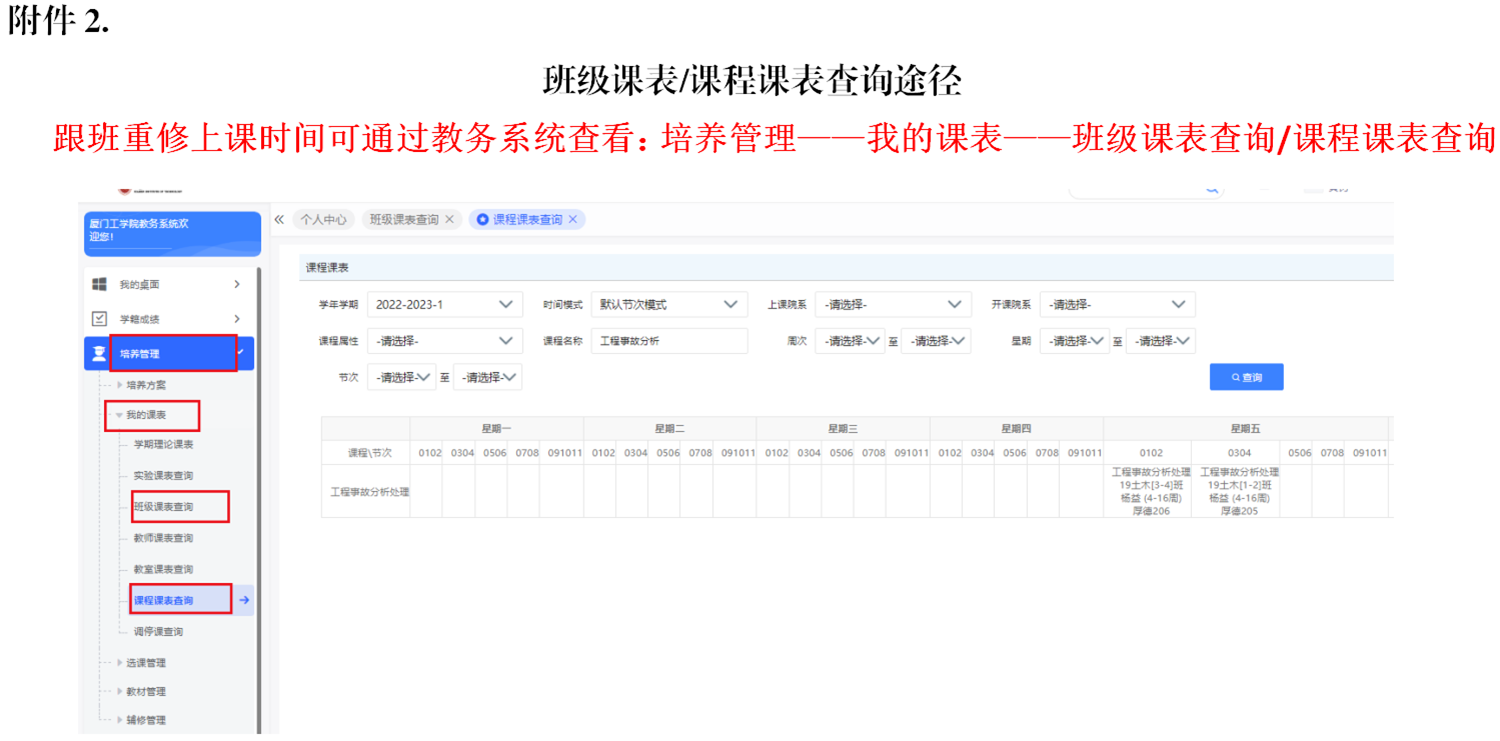This screenshot has height=741, width=1500.
Task: Open 实验课表查询 in sidebar
Action: (164, 475)
